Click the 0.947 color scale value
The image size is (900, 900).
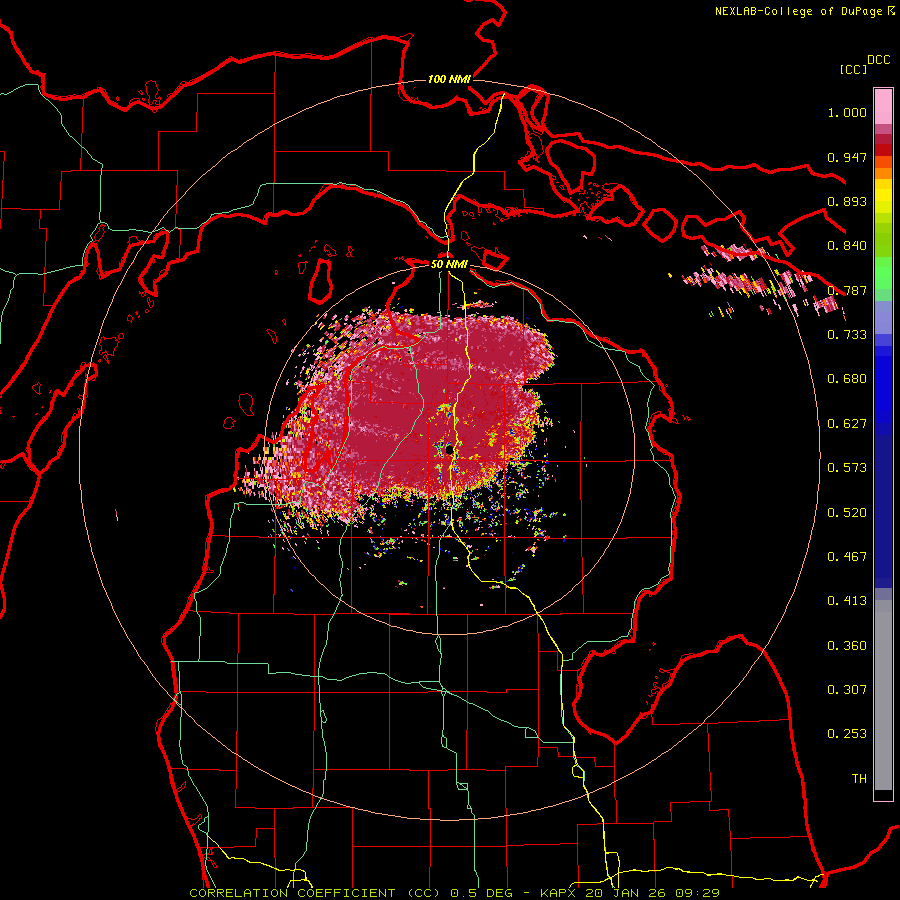coord(847,157)
